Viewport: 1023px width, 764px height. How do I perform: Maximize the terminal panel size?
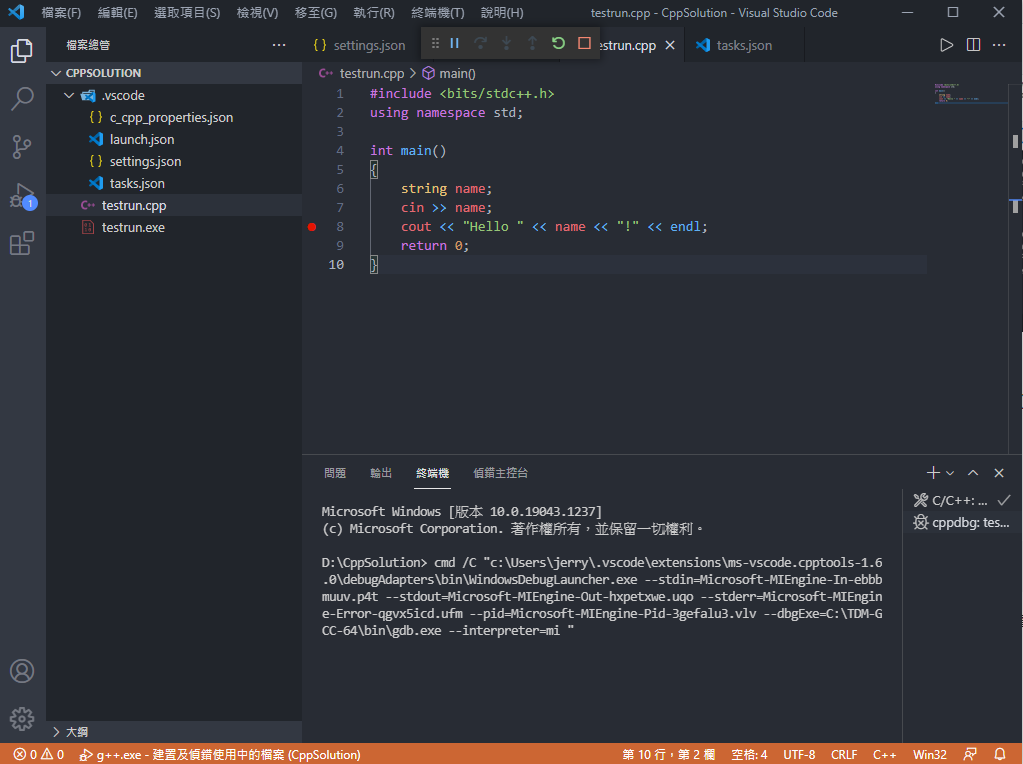click(973, 473)
